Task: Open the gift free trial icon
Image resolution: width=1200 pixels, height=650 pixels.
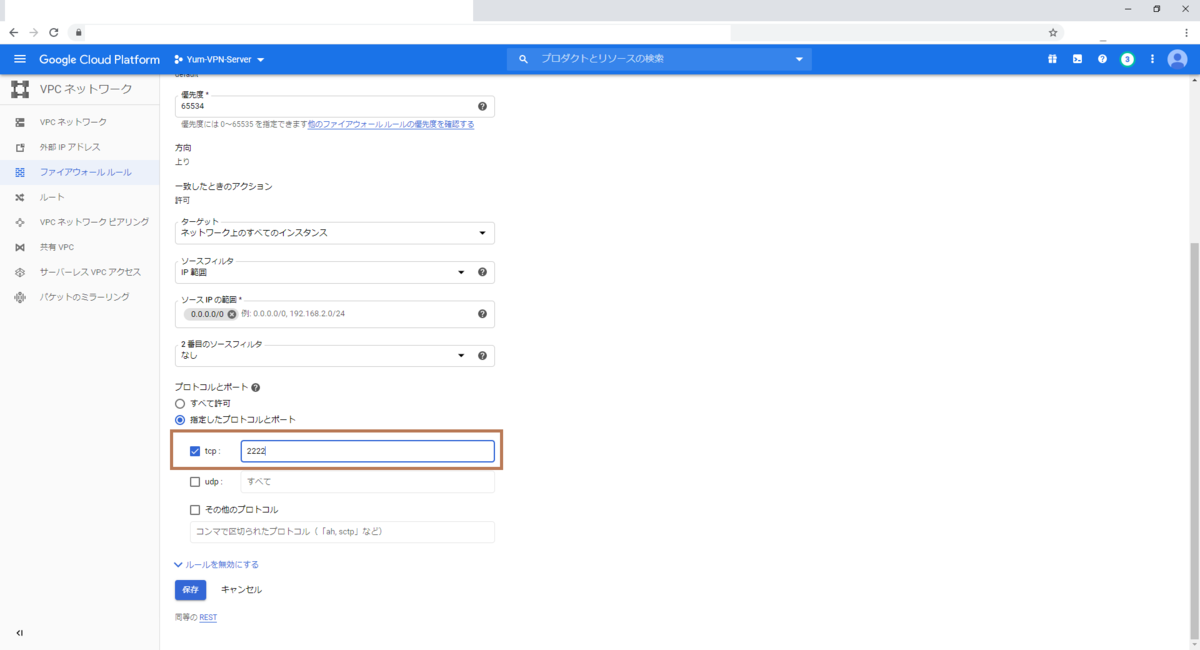Action: pyautogui.click(x=1052, y=59)
